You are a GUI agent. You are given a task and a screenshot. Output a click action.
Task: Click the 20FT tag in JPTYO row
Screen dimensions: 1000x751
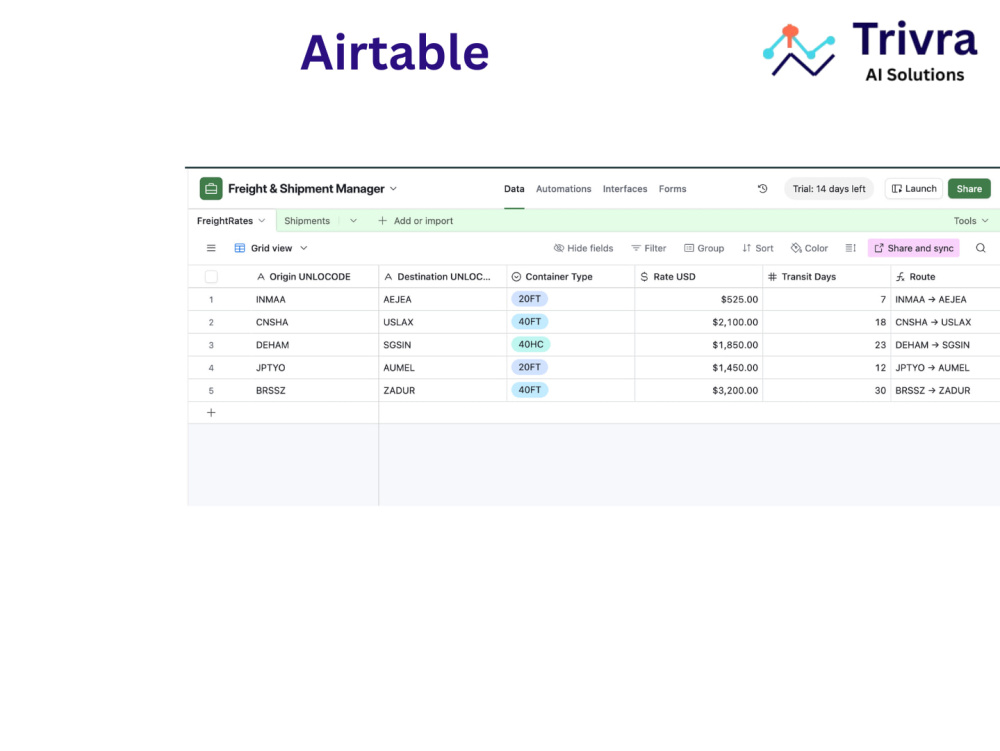tap(529, 367)
